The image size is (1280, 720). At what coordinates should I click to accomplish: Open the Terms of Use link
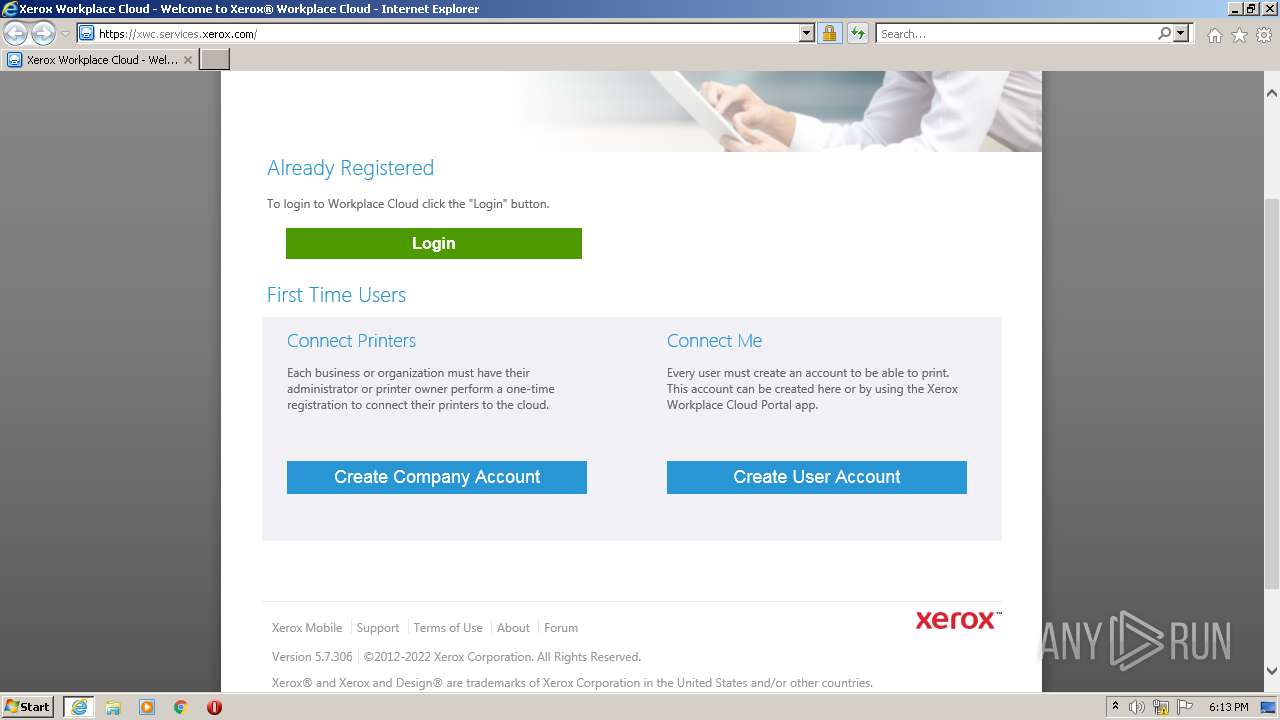(x=448, y=628)
